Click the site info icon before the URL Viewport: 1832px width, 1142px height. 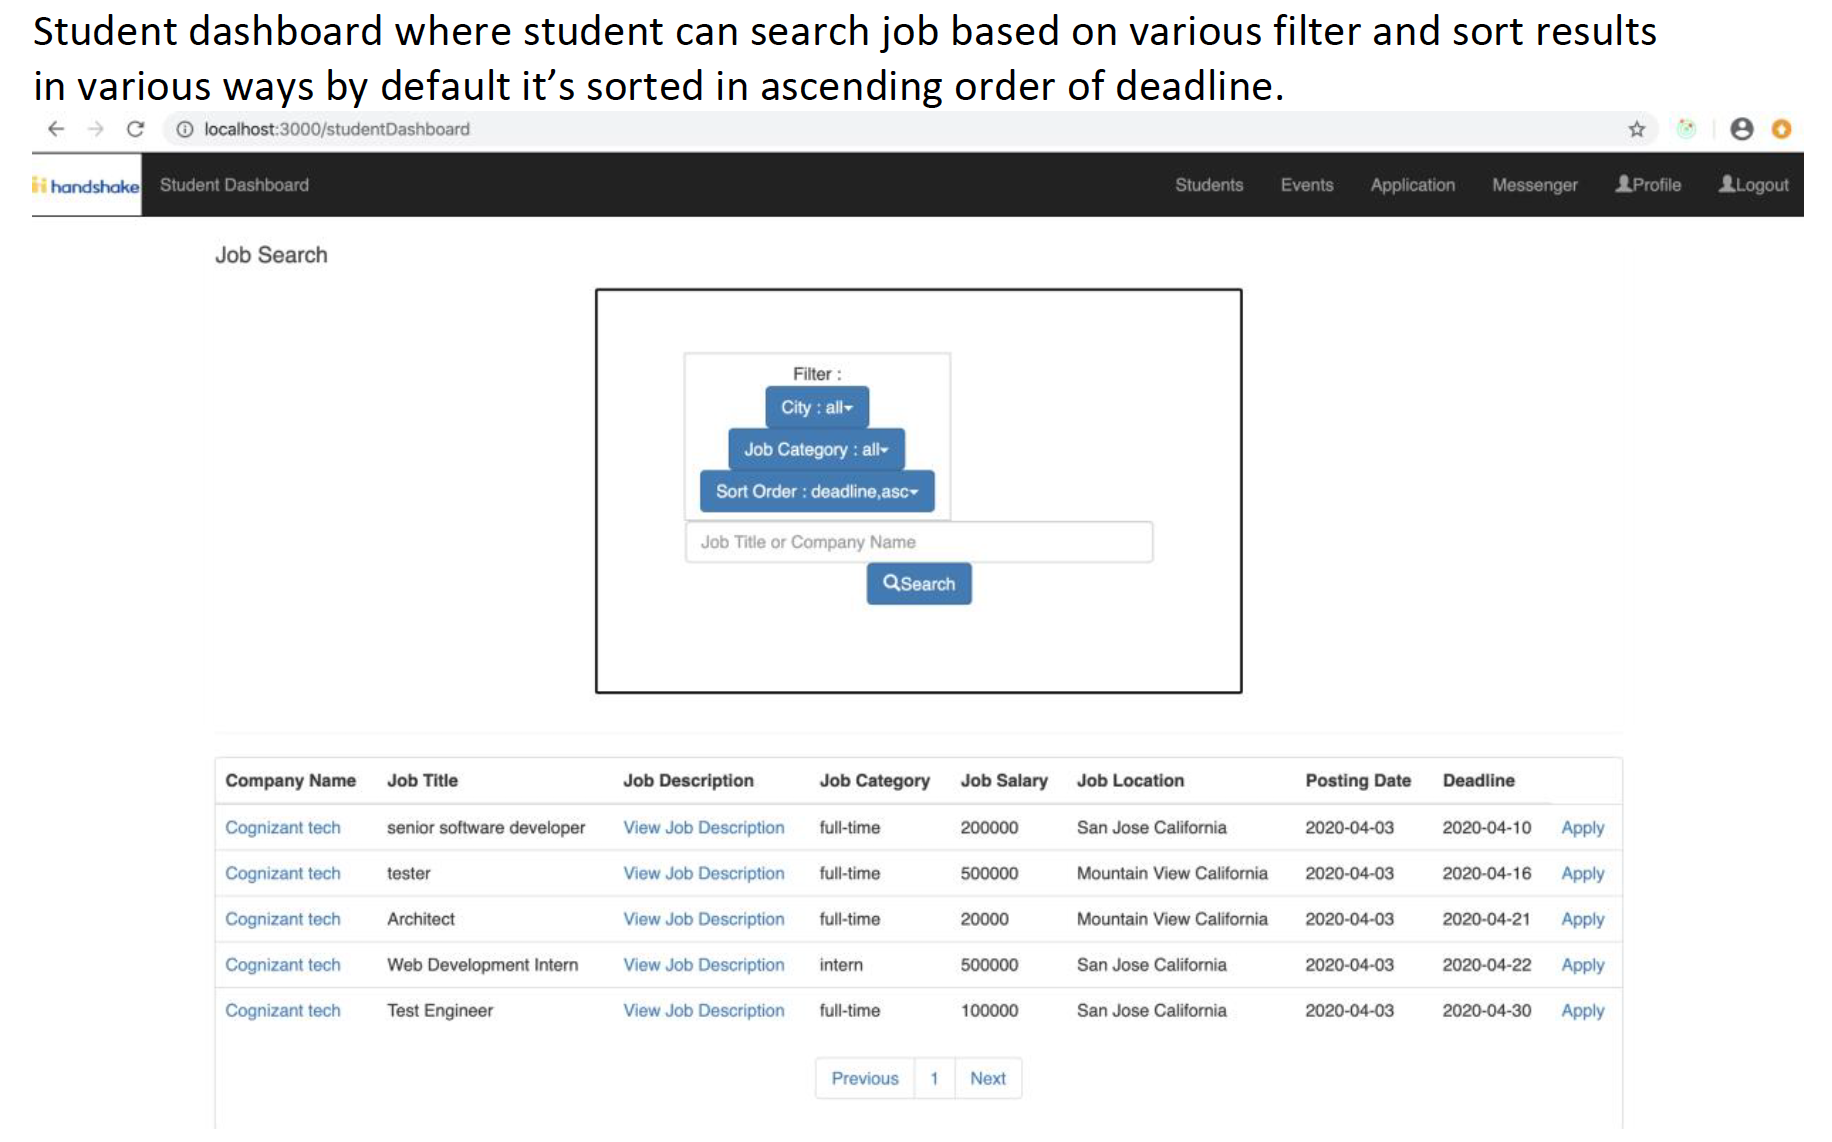click(x=184, y=129)
